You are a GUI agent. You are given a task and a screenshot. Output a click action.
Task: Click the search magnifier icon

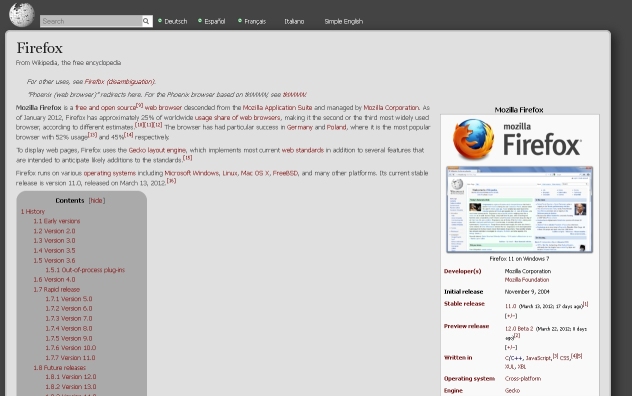pyautogui.click(x=146, y=21)
